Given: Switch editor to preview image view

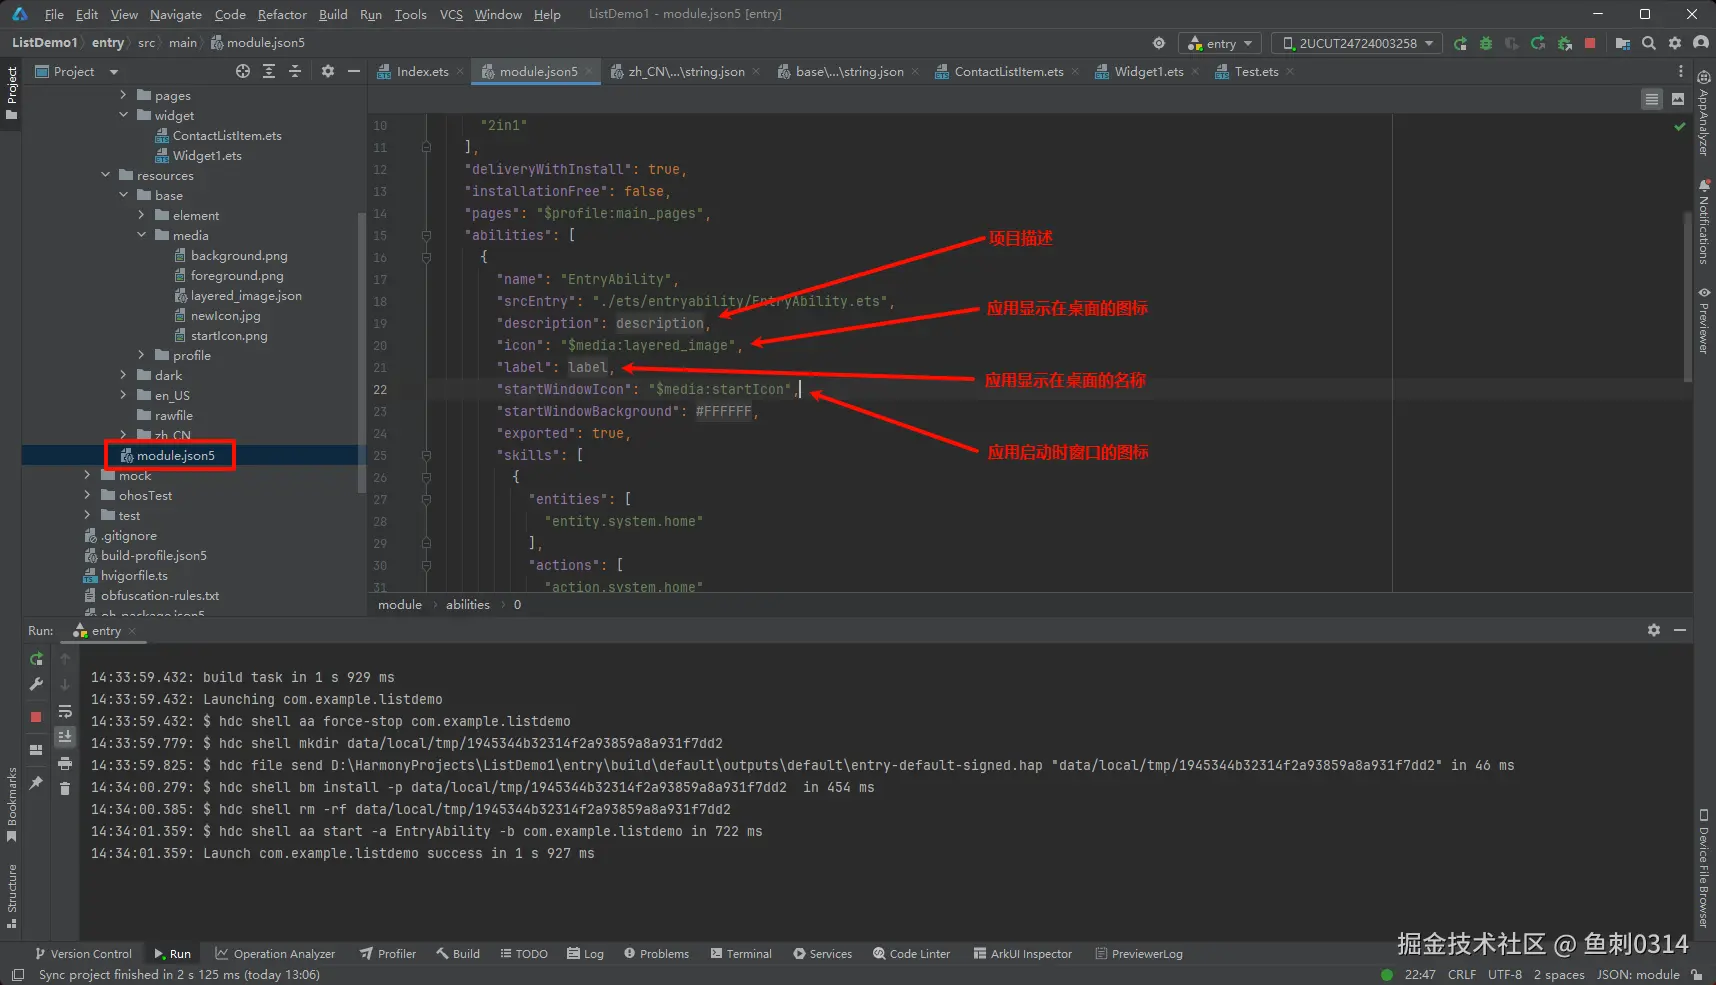Looking at the screenshot, I should (x=1678, y=99).
